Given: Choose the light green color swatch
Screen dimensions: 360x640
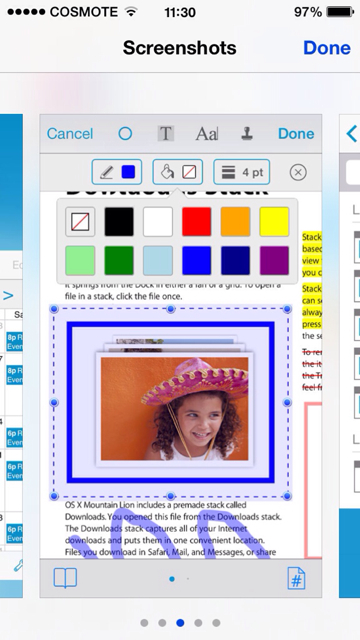Looking at the screenshot, I should (x=80, y=260).
